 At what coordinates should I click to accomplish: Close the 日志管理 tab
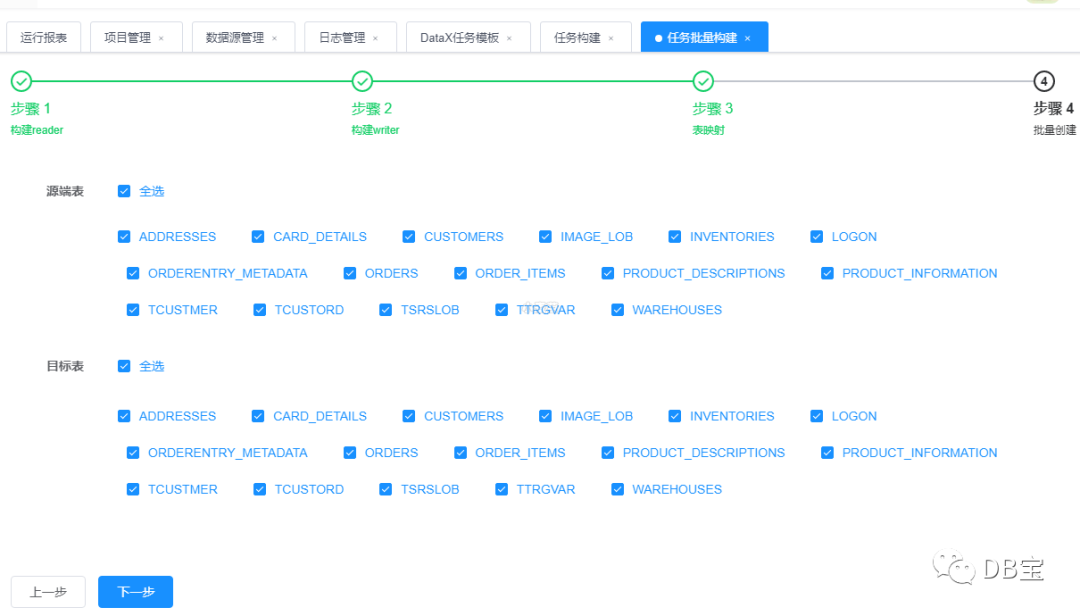click(375, 39)
